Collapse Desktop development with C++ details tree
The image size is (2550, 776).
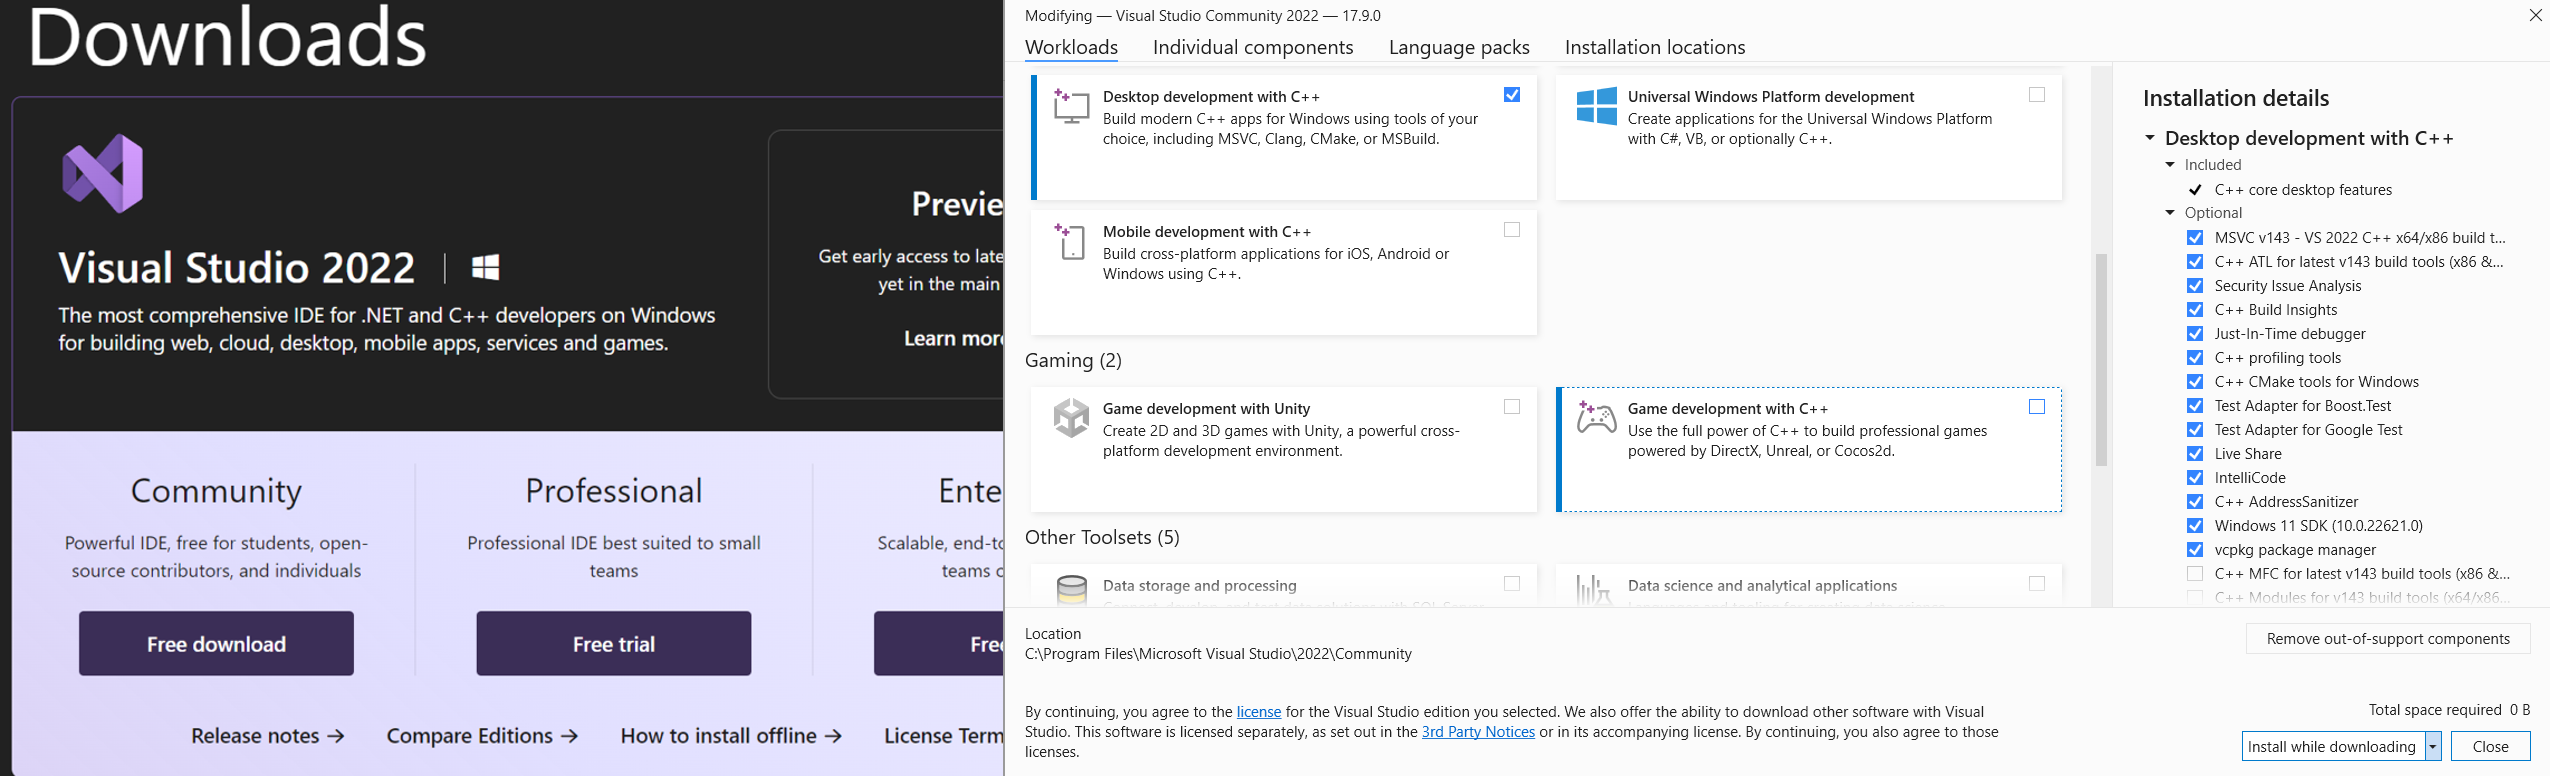[x=2150, y=138]
